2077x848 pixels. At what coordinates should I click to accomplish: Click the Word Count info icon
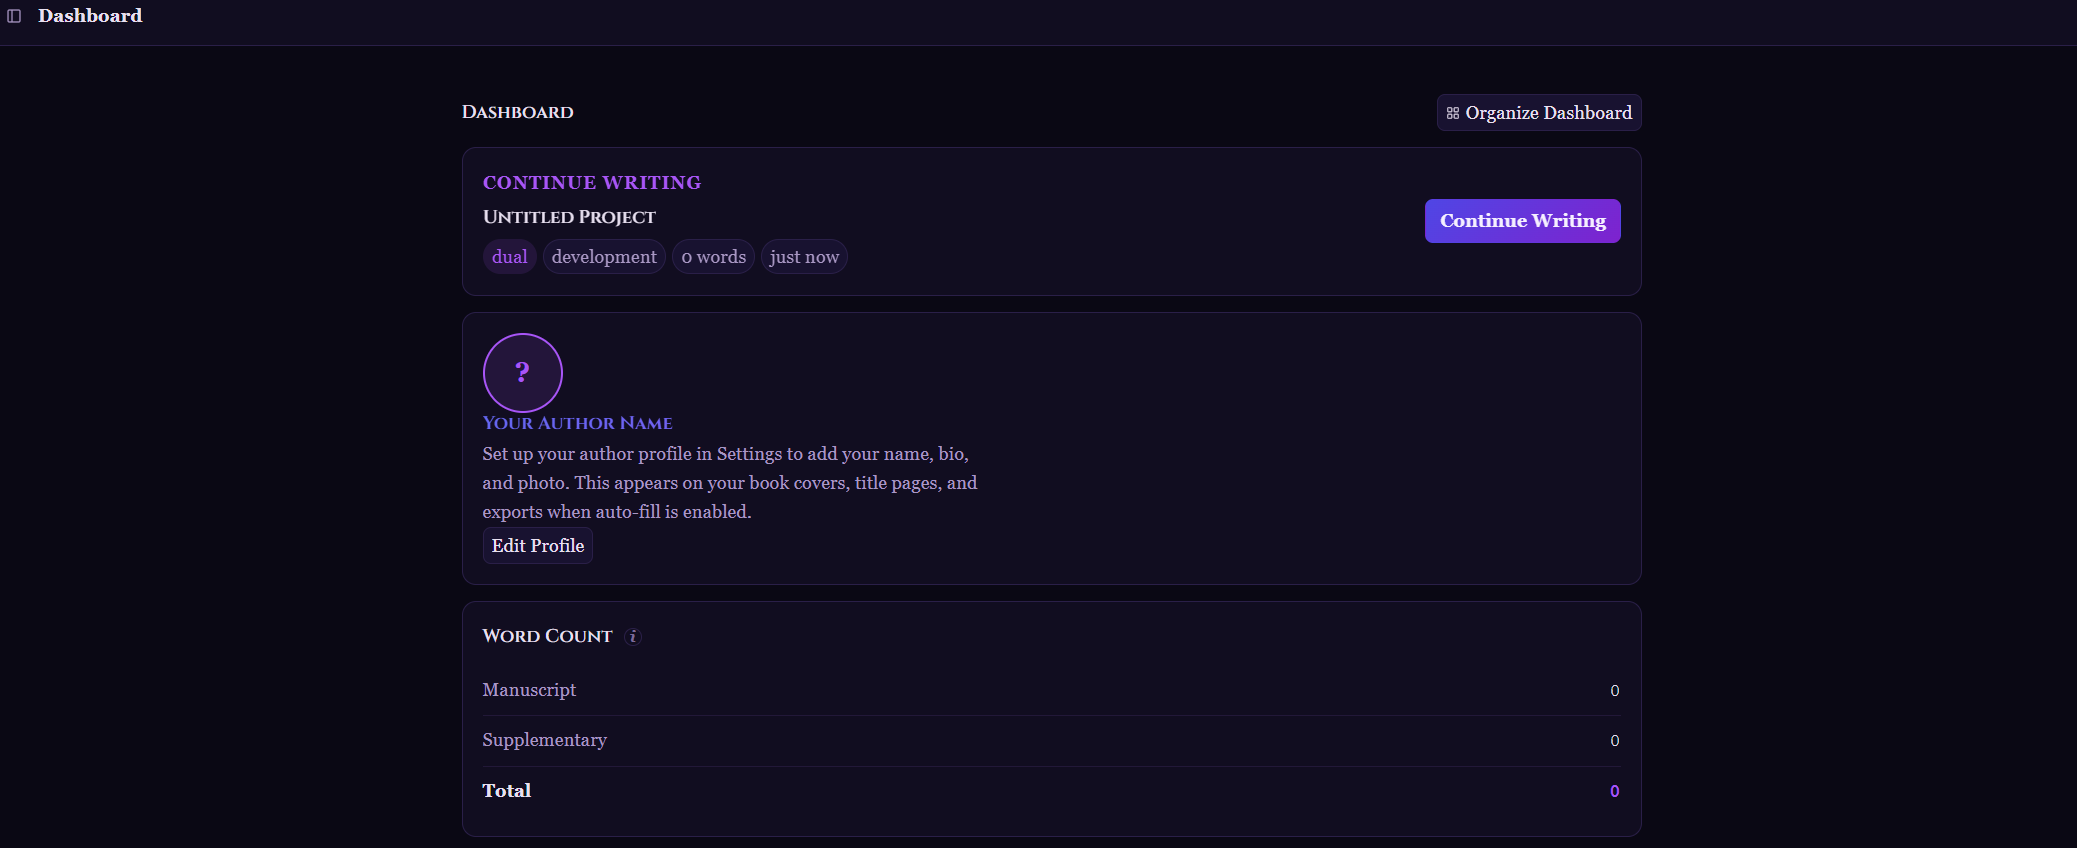click(x=633, y=636)
